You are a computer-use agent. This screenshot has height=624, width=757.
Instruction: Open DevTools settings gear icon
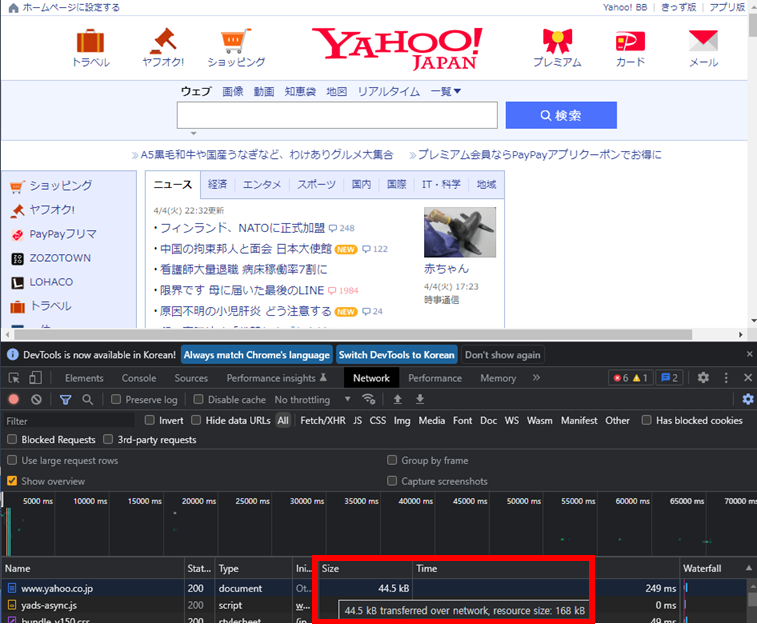(703, 378)
